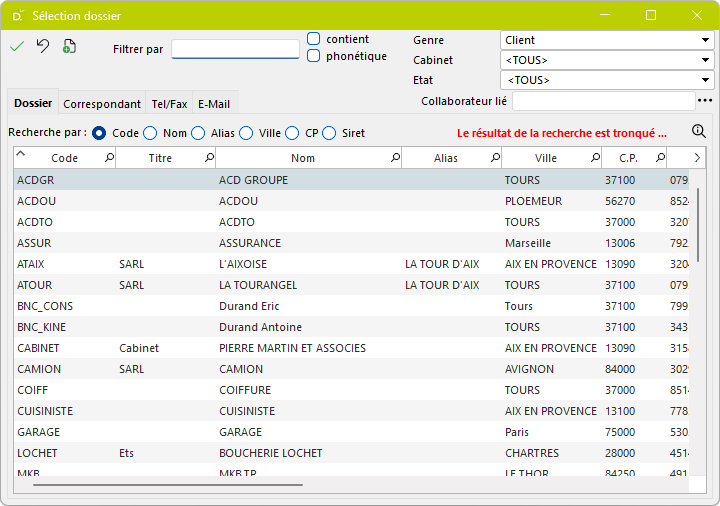The width and height of the screenshot is (720, 506).
Task: Click the magnifier search icon beside truncated message
Action: coord(698,131)
